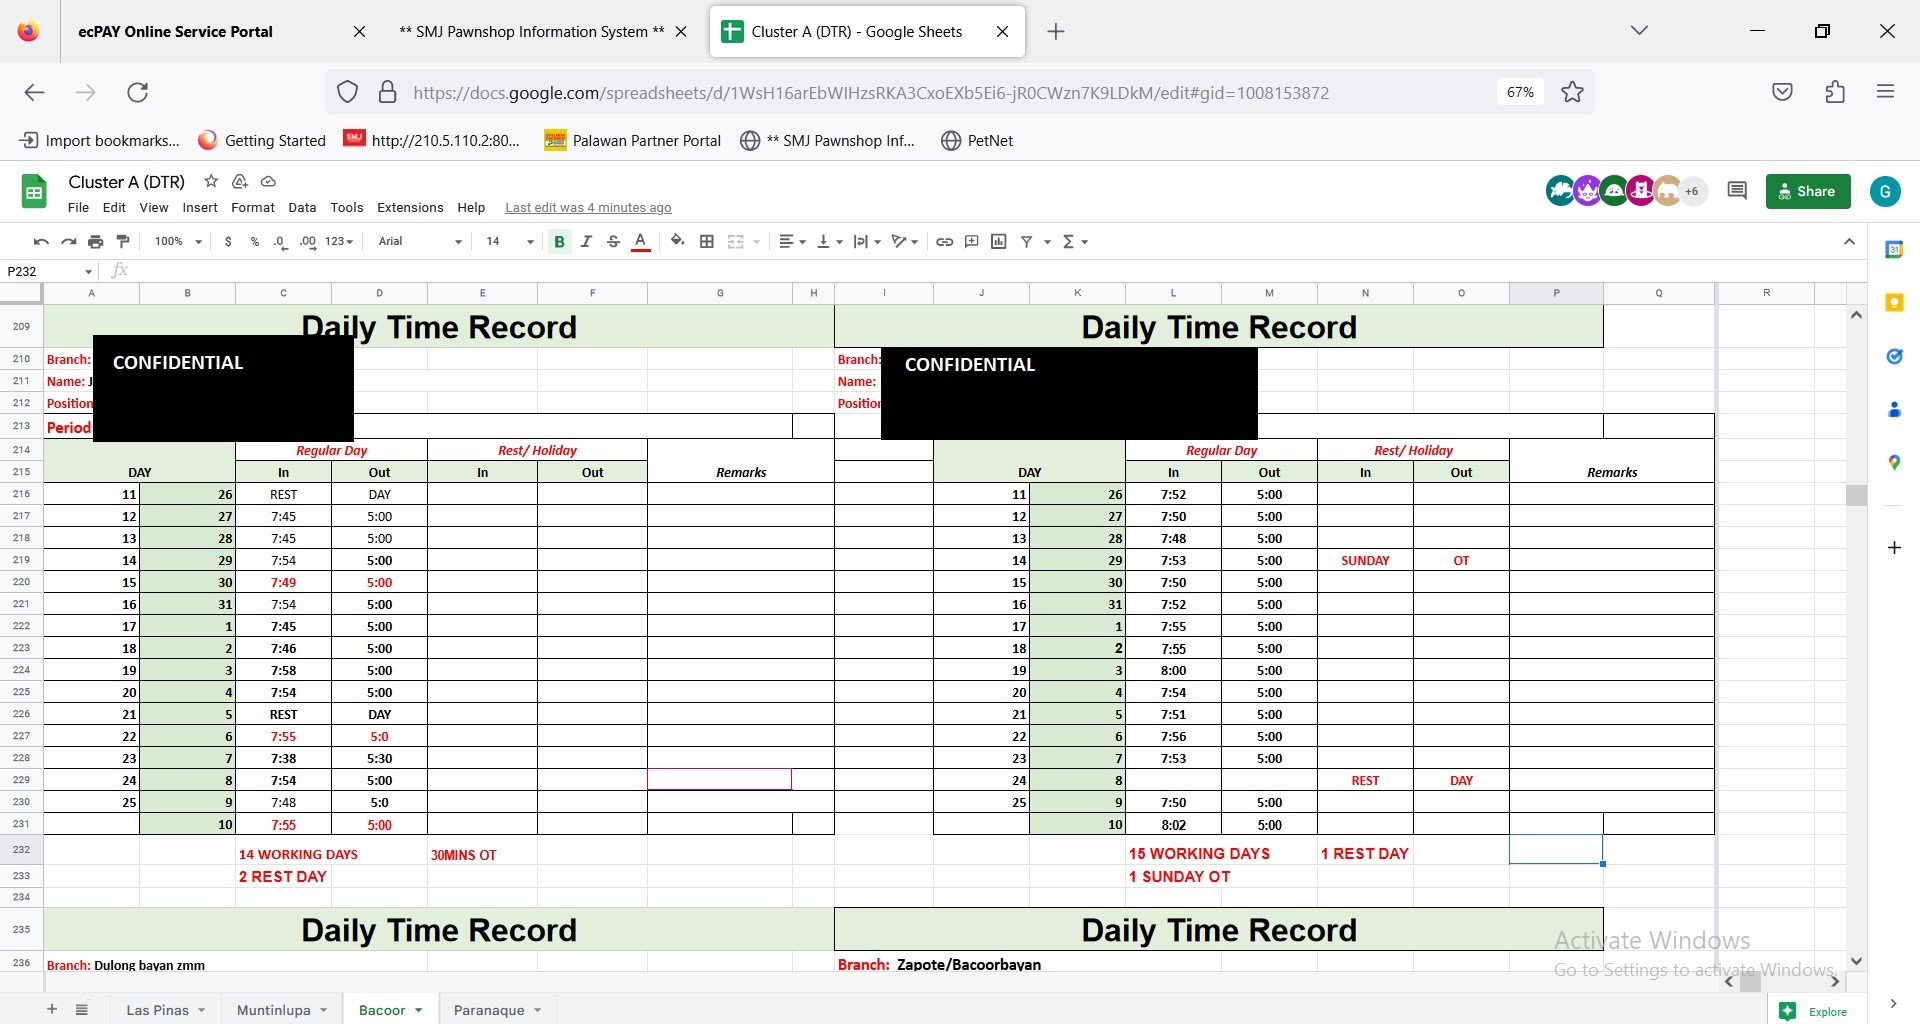Image resolution: width=1920 pixels, height=1024 pixels.
Task: Activate the paint format tool
Action: tap(123, 241)
